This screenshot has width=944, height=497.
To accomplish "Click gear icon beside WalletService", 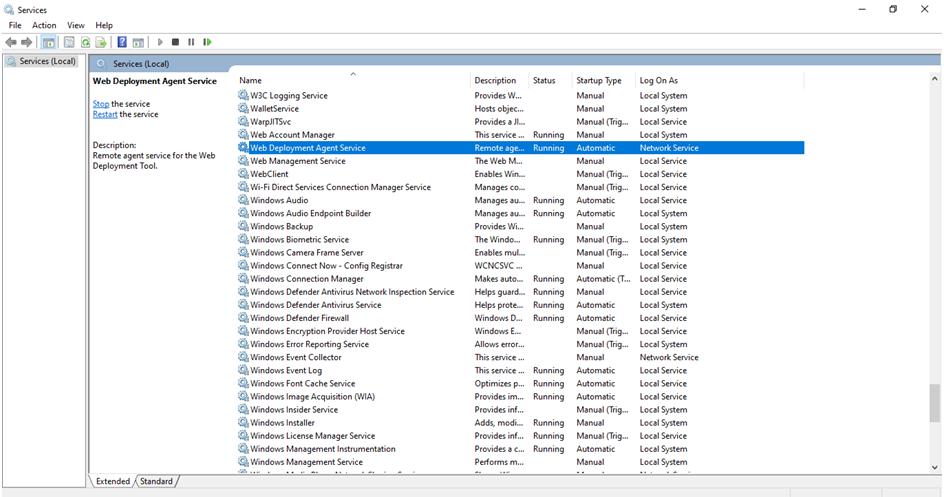I will click(243, 108).
